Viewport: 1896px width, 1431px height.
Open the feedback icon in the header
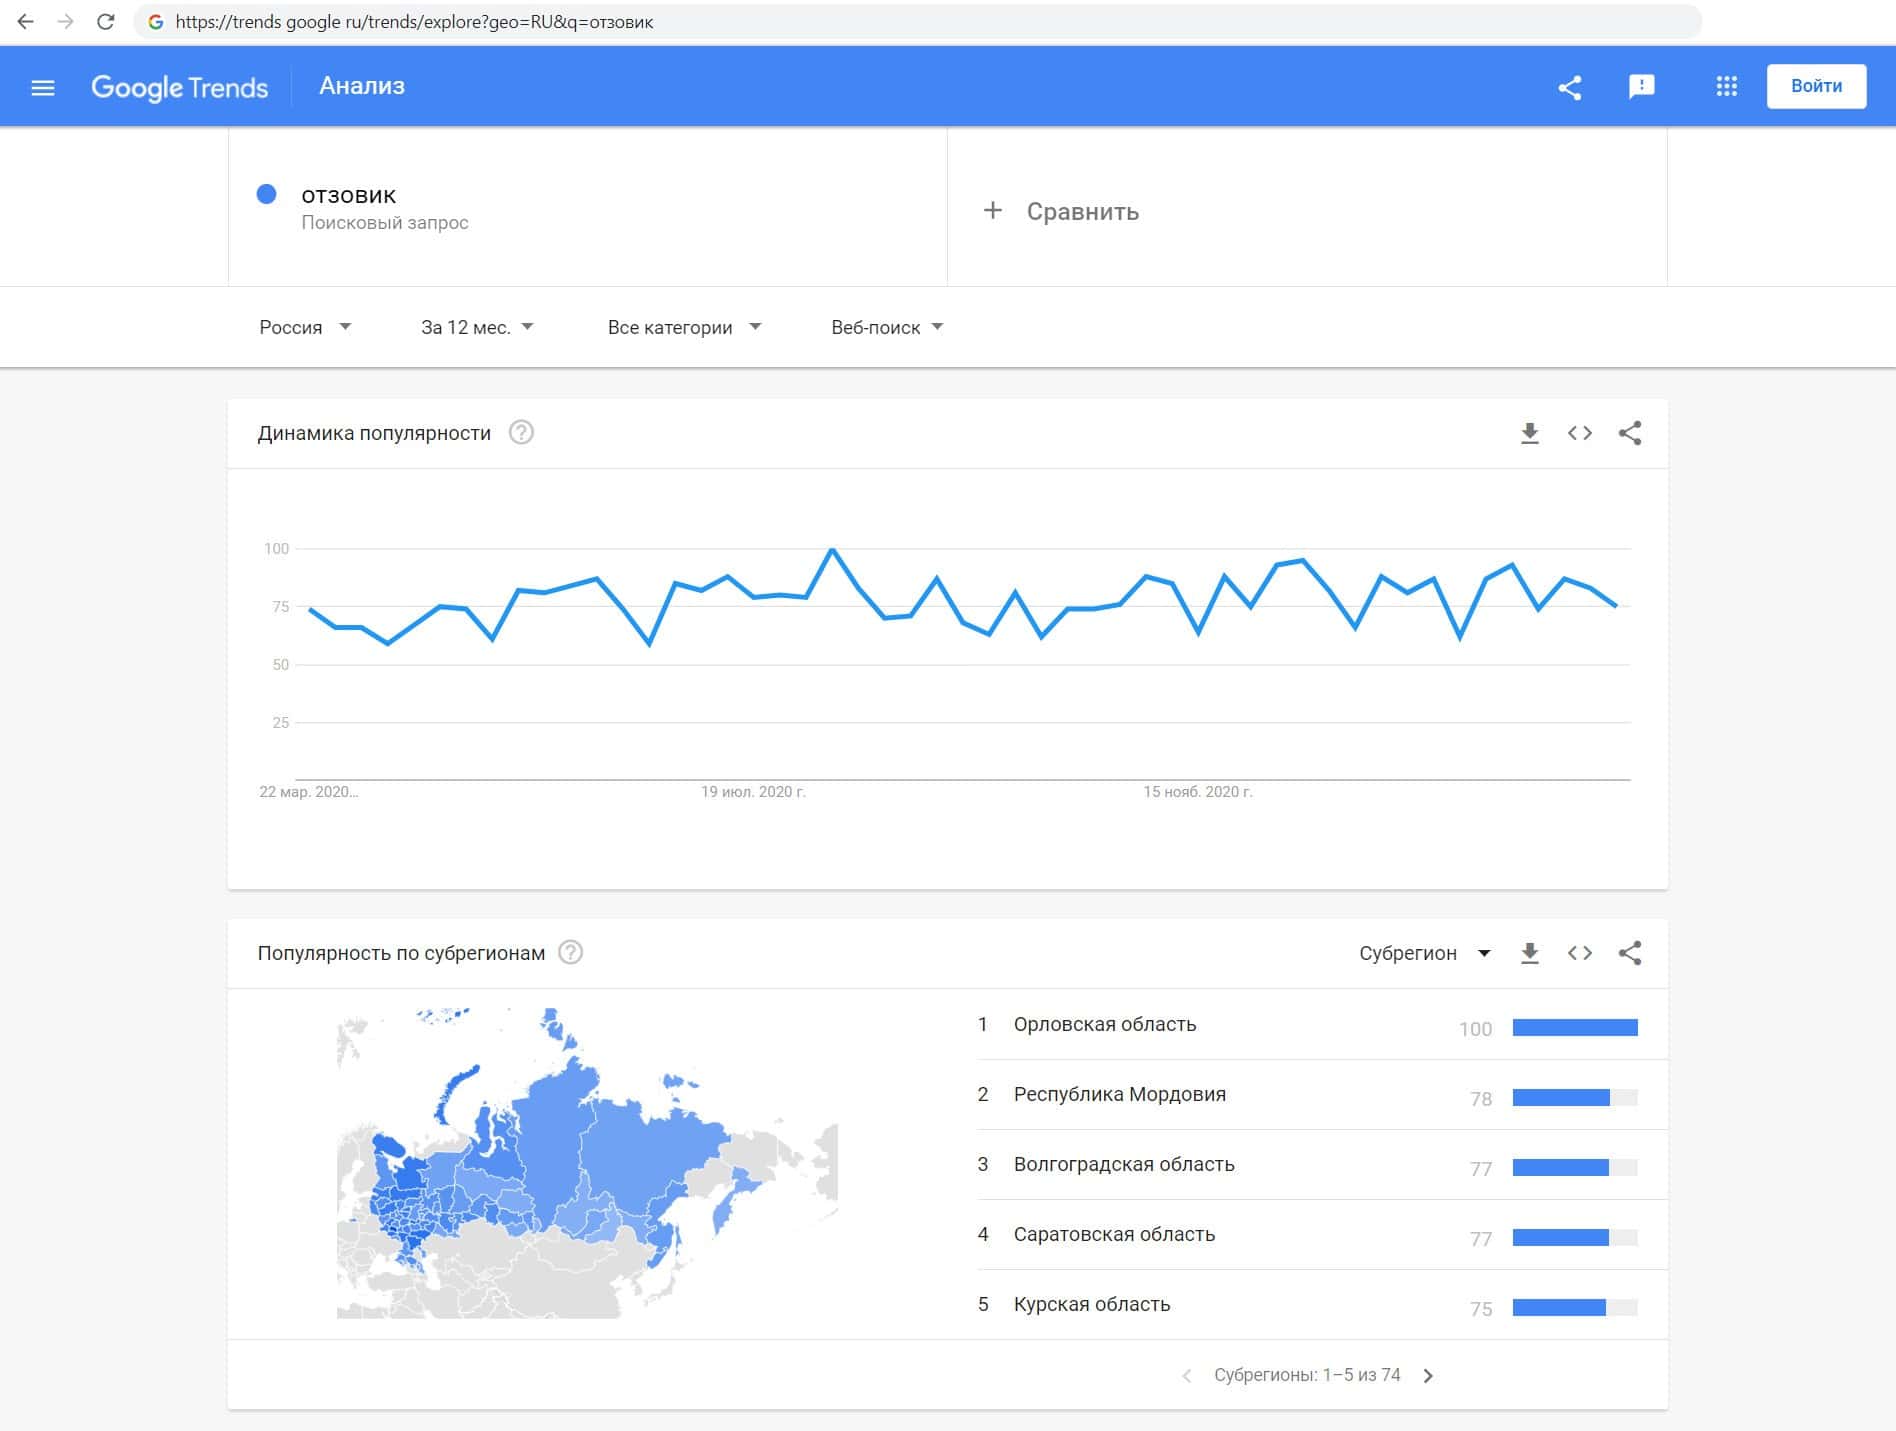[1641, 87]
